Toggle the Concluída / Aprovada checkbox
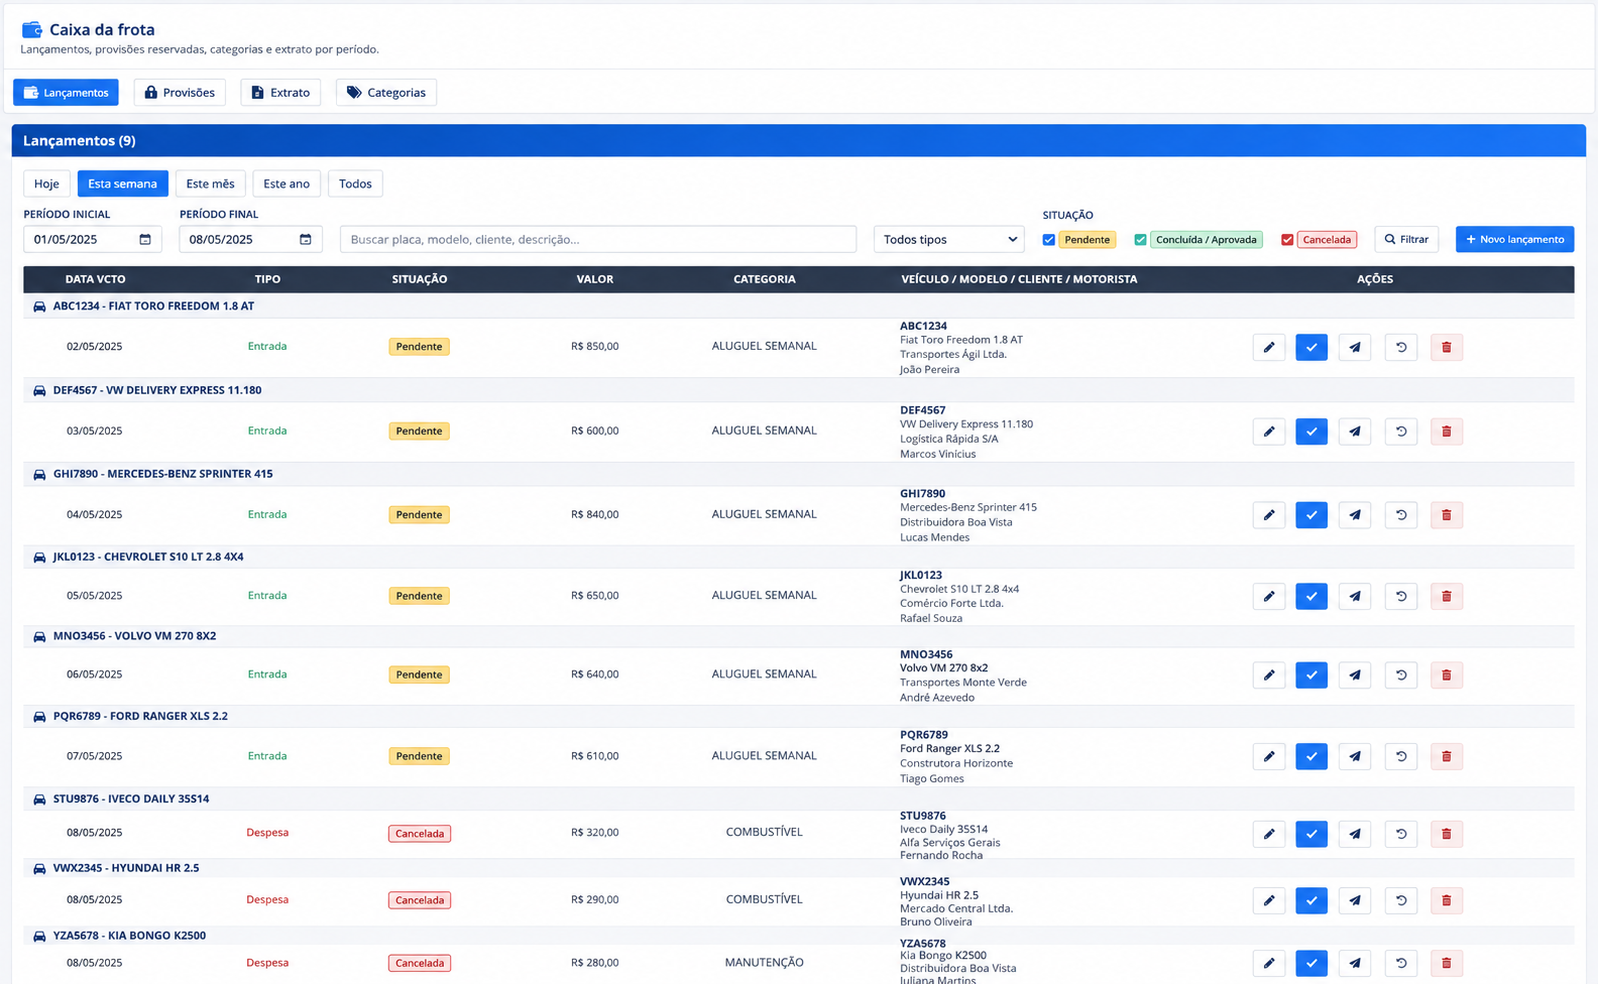The image size is (1598, 984). [x=1140, y=240]
